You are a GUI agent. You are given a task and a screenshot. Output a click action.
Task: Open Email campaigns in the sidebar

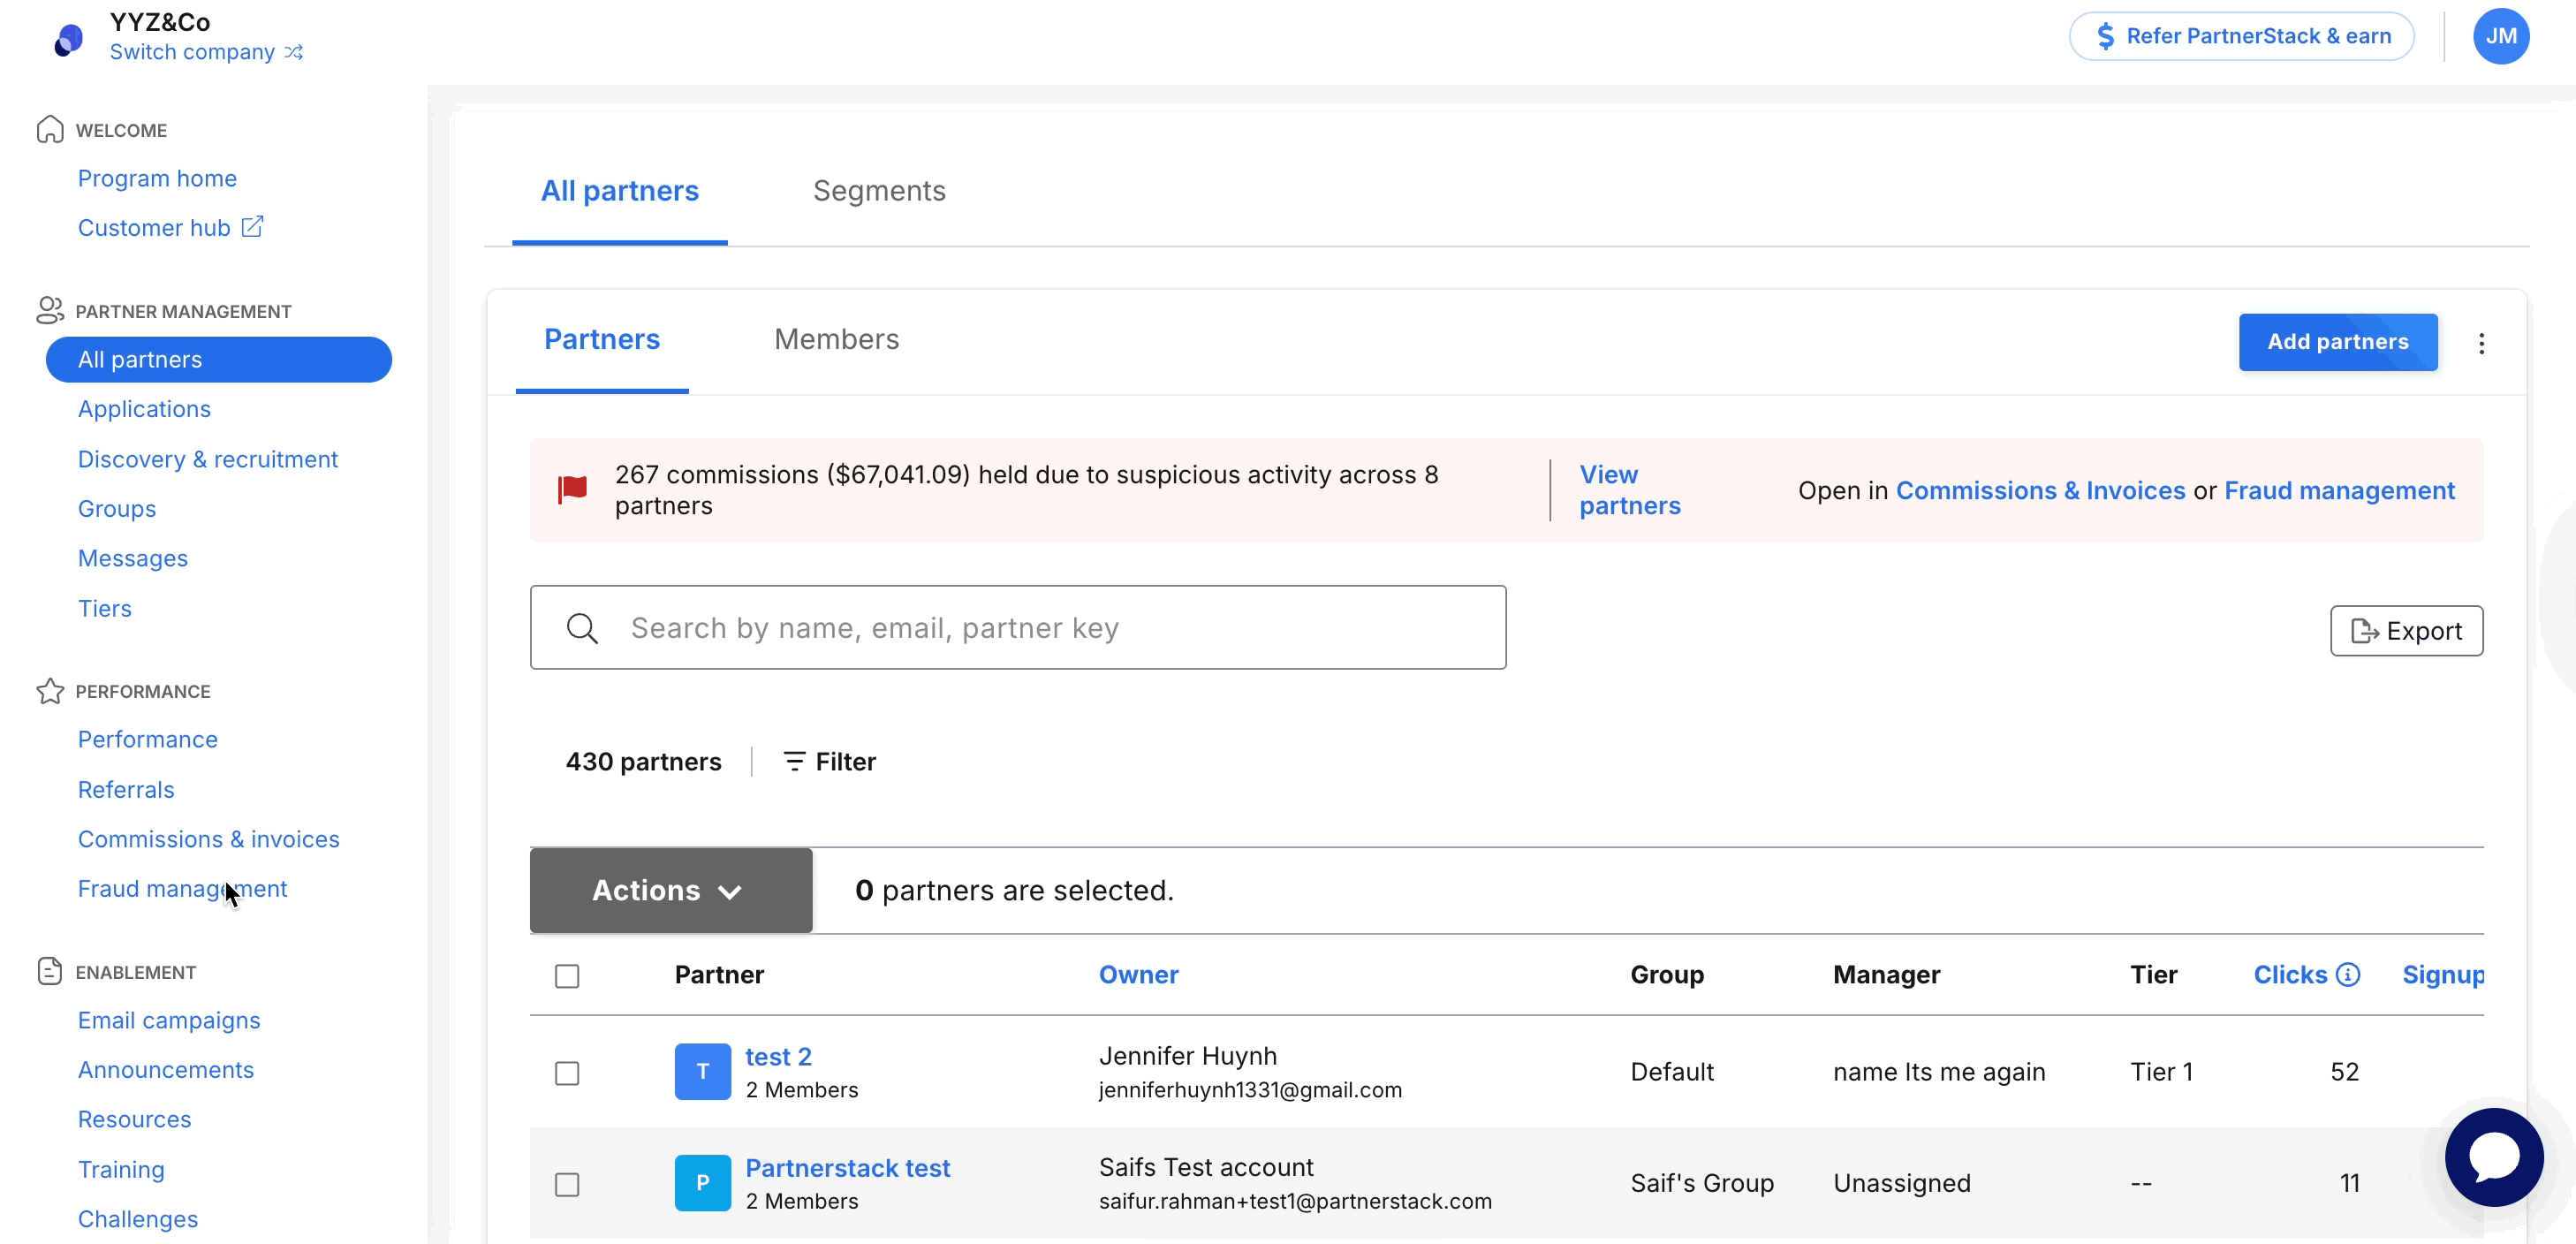[x=169, y=1020]
